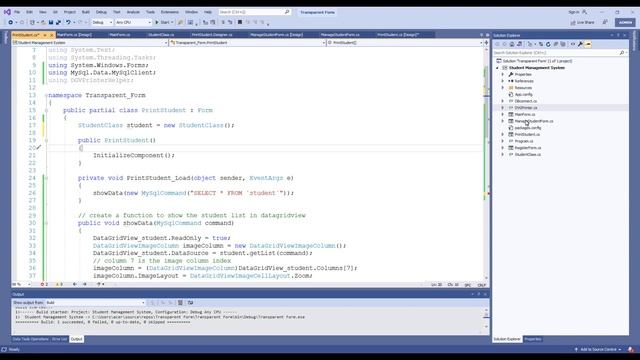Image resolution: width=640 pixels, height=360 pixels.
Task: Click the Save toolbar icon
Action: pyautogui.click(x=51, y=22)
